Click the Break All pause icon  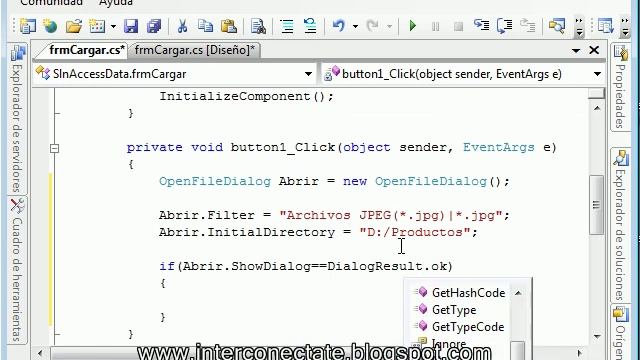pos(436,27)
